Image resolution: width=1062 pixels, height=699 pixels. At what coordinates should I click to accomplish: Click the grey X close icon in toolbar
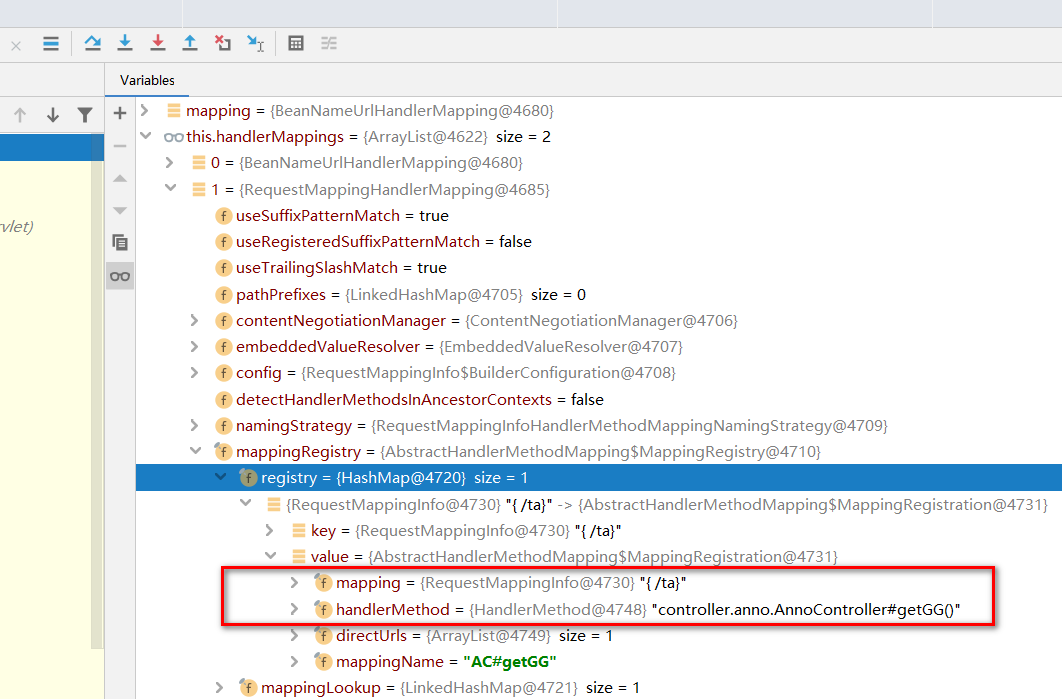click(x=16, y=46)
